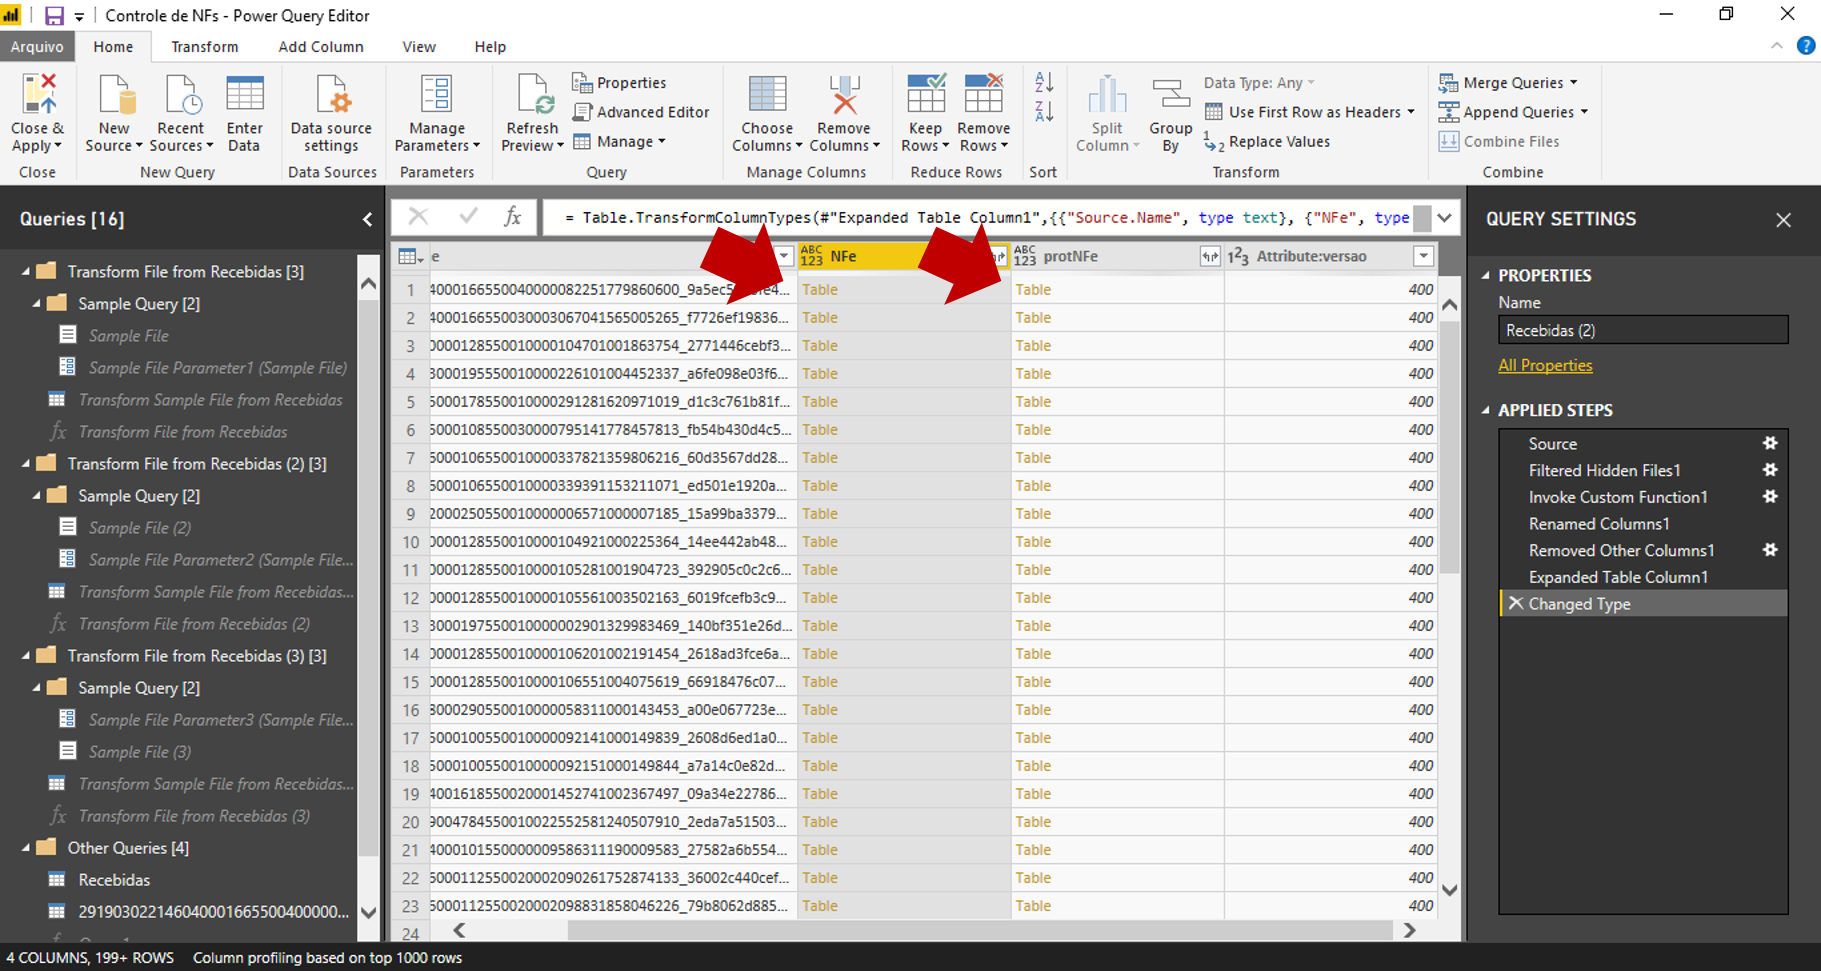Click the query Name input field

(x=1643, y=330)
